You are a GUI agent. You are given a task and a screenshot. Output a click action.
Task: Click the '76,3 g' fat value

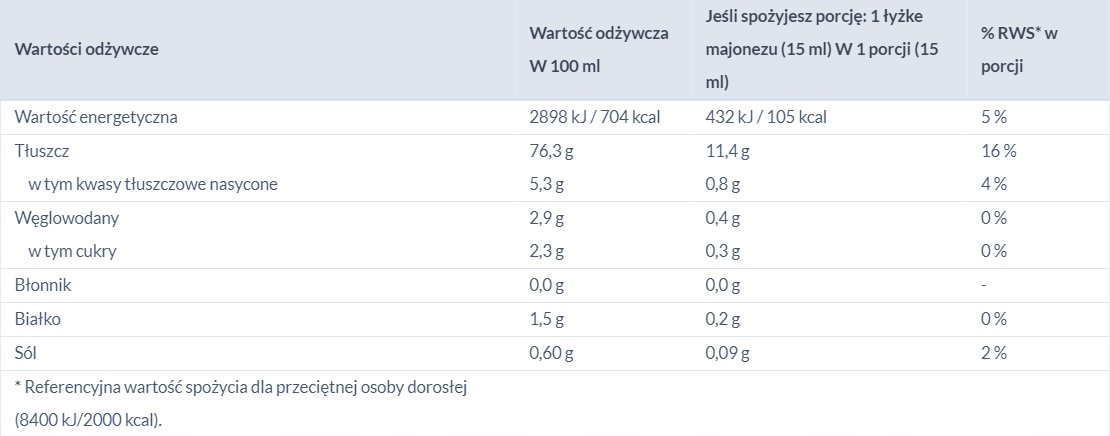click(551, 151)
